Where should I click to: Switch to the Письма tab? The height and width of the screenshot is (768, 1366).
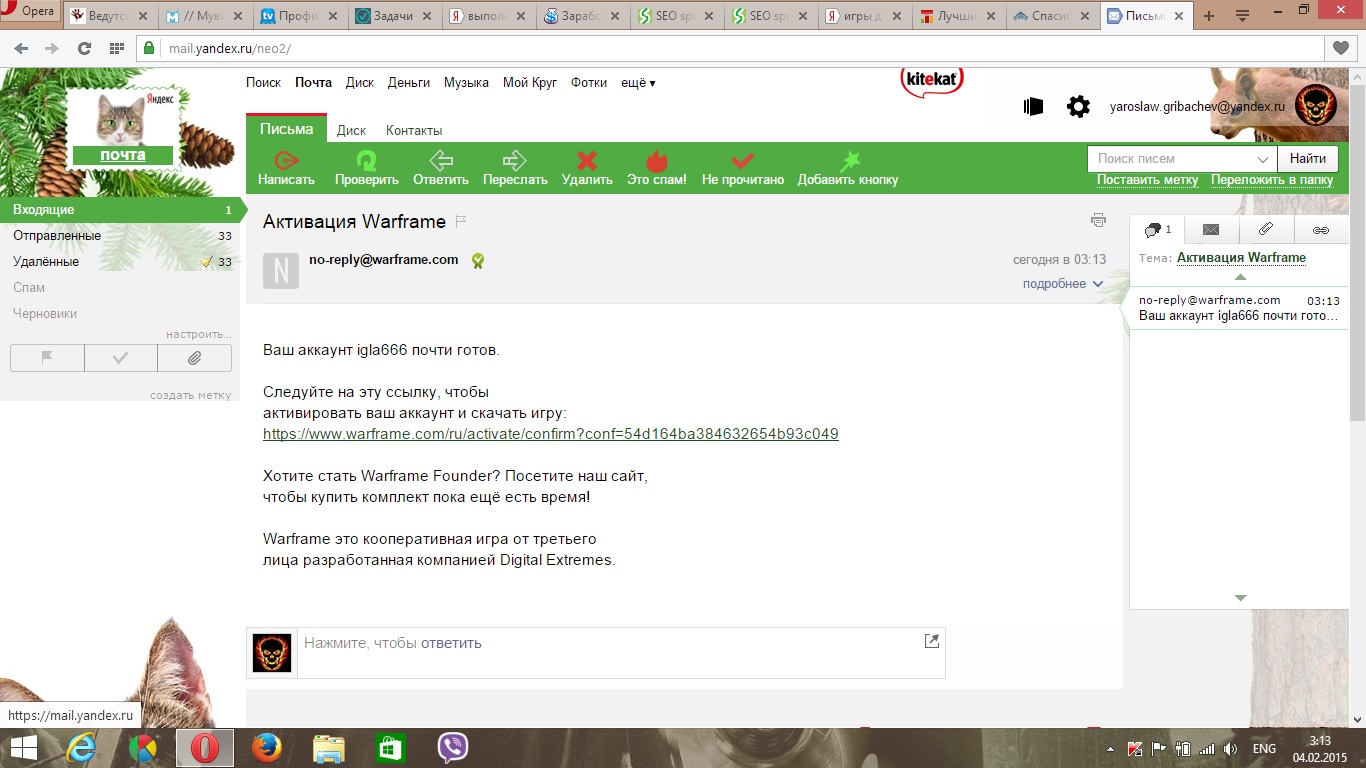point(286,129)
